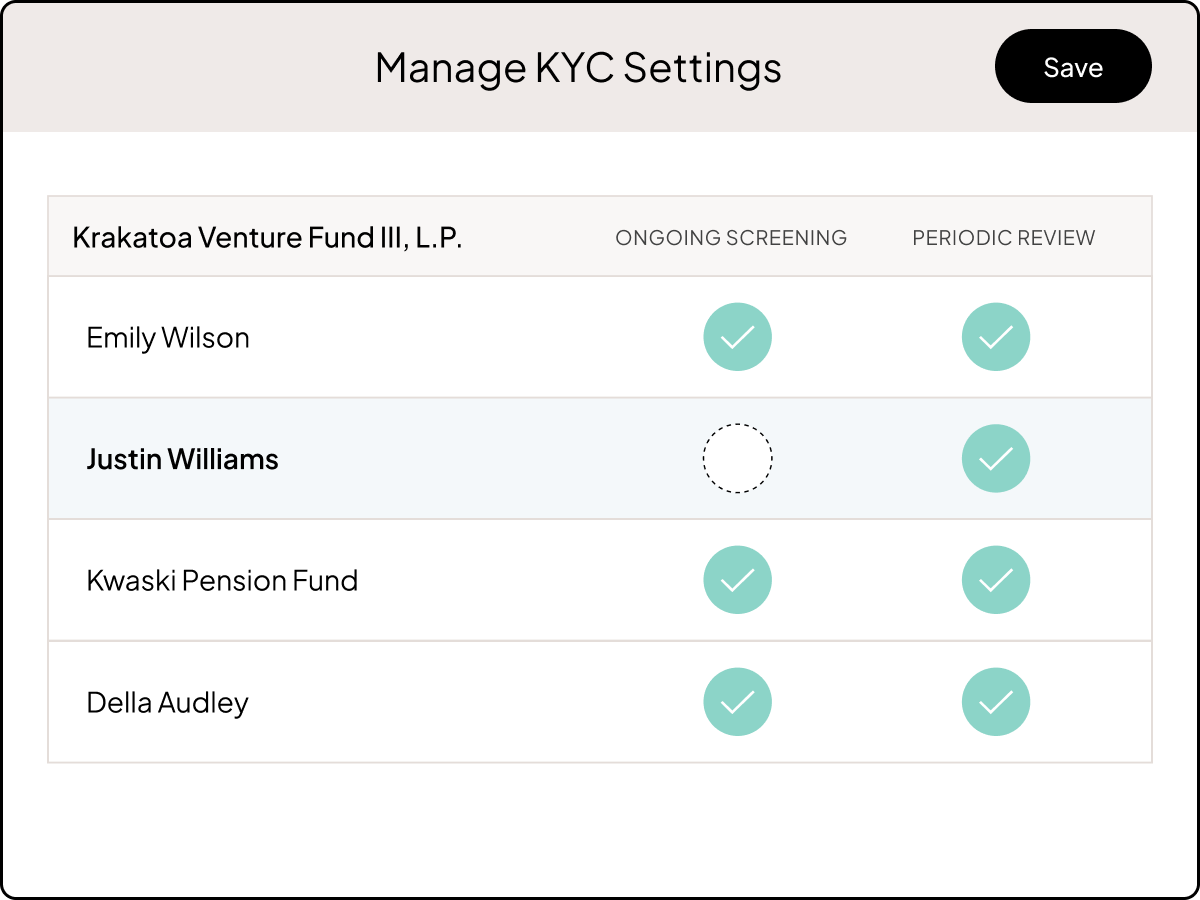Click the Manage KYC Settings title
The width and height of the screenshot is (1200, 900).
(x=578, y=68)
